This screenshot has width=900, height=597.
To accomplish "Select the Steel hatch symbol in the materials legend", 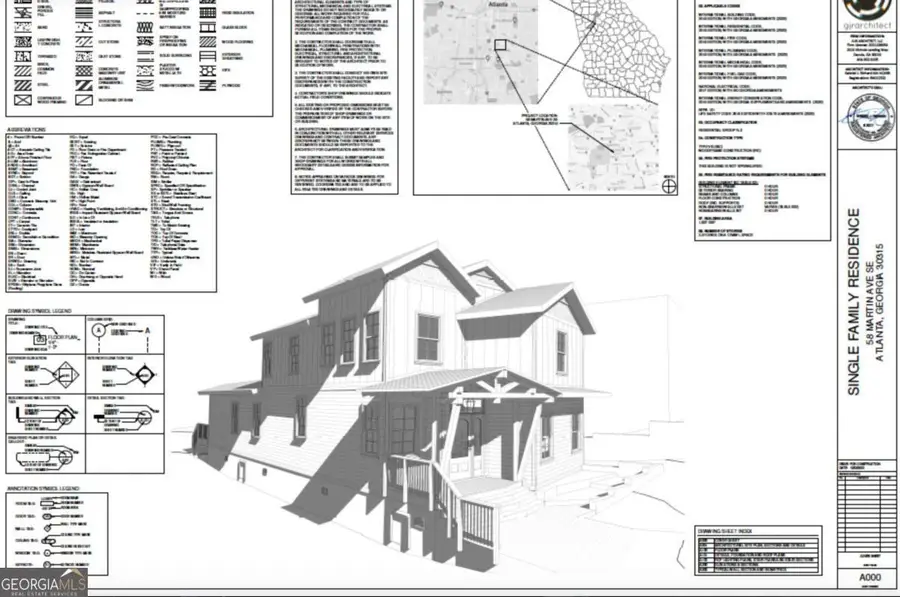I will coord(21,85).
